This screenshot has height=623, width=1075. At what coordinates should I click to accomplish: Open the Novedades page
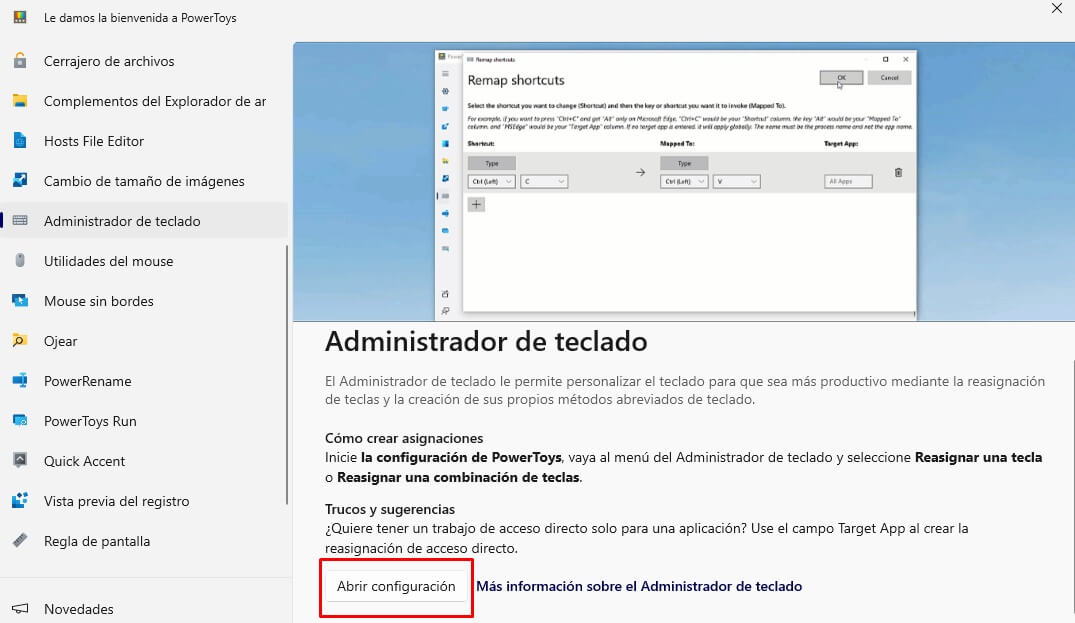click(144, 609)
